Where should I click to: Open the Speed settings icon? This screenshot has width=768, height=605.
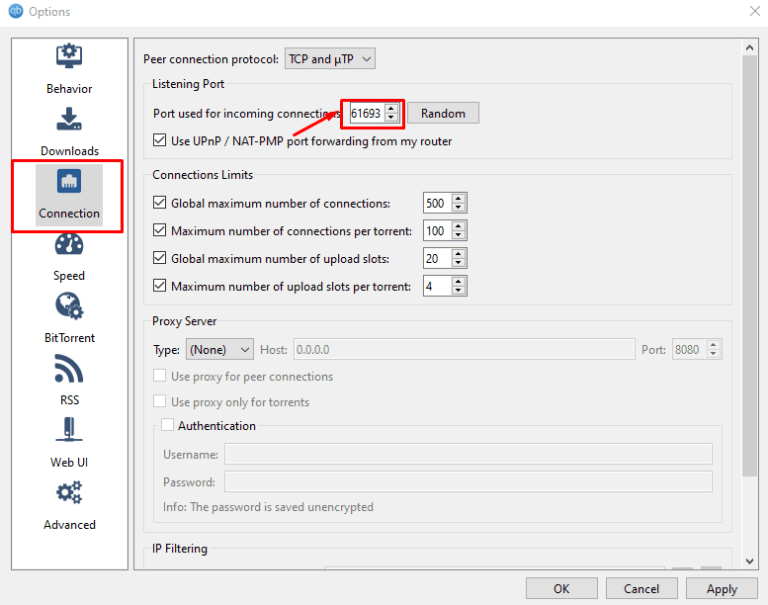69,244
